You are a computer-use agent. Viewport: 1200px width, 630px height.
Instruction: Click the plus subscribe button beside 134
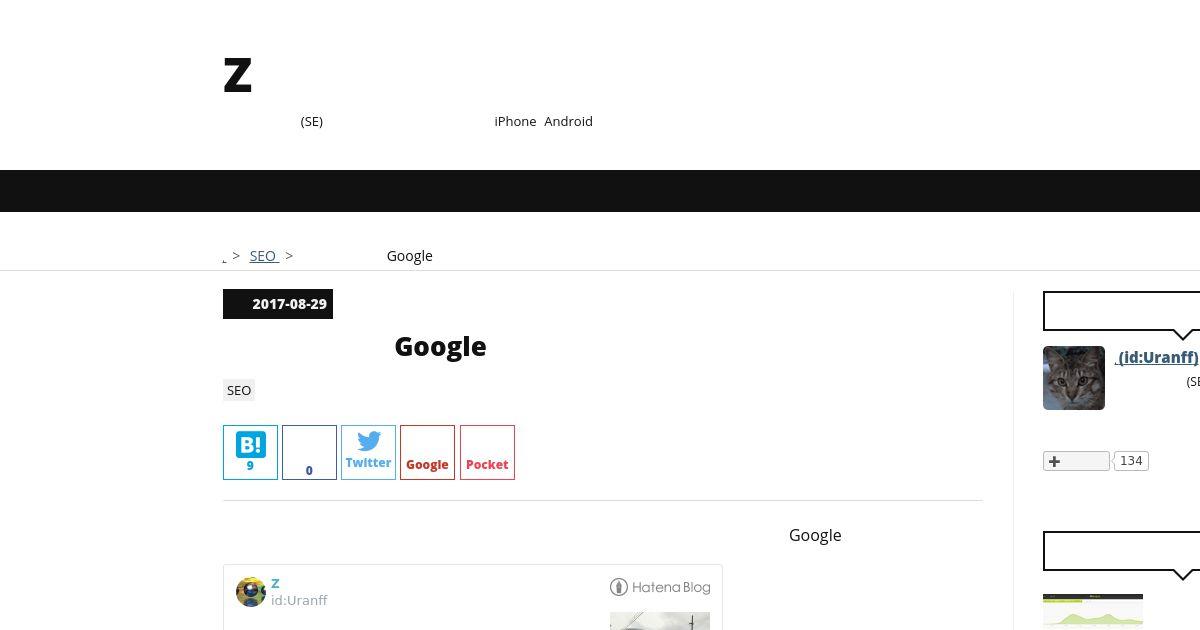(1076, 461)
